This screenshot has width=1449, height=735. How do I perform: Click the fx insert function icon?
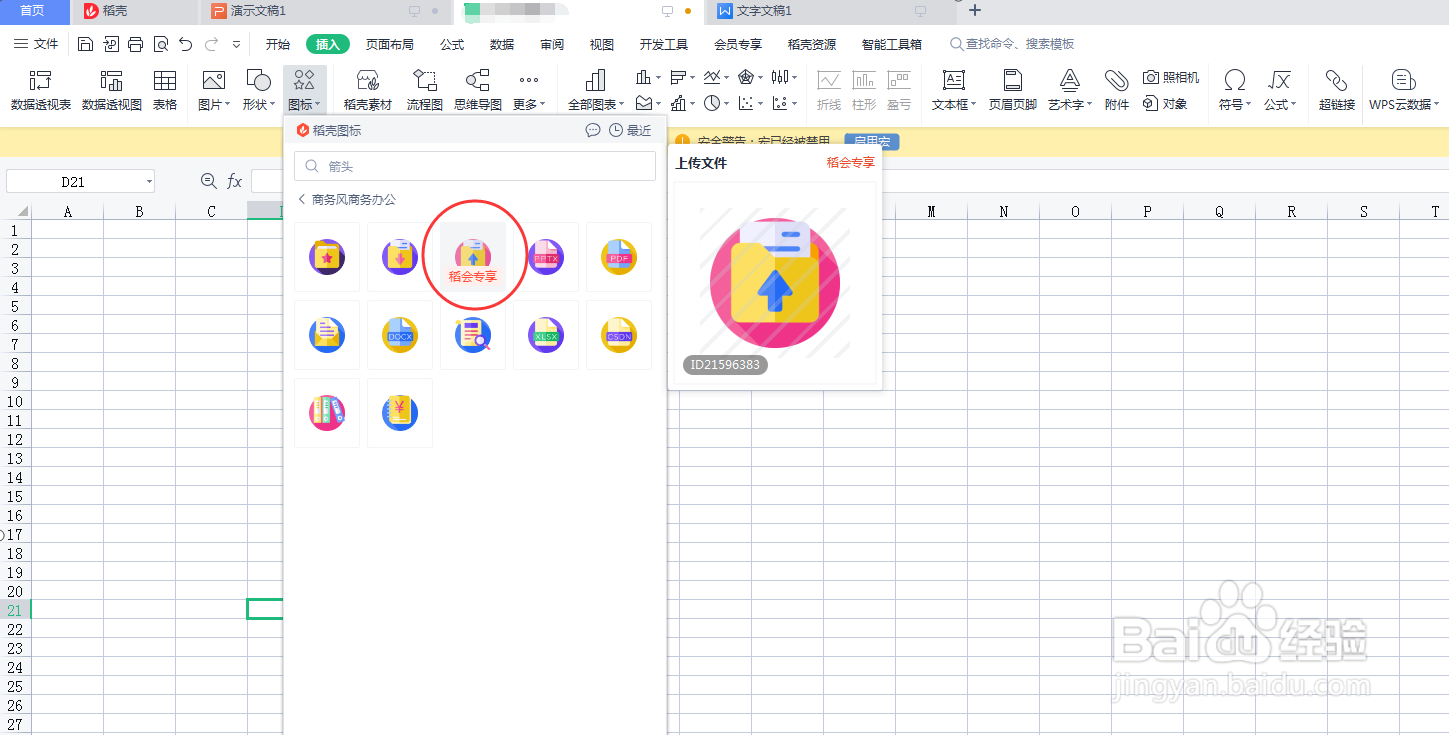click(x=235, y=181)
